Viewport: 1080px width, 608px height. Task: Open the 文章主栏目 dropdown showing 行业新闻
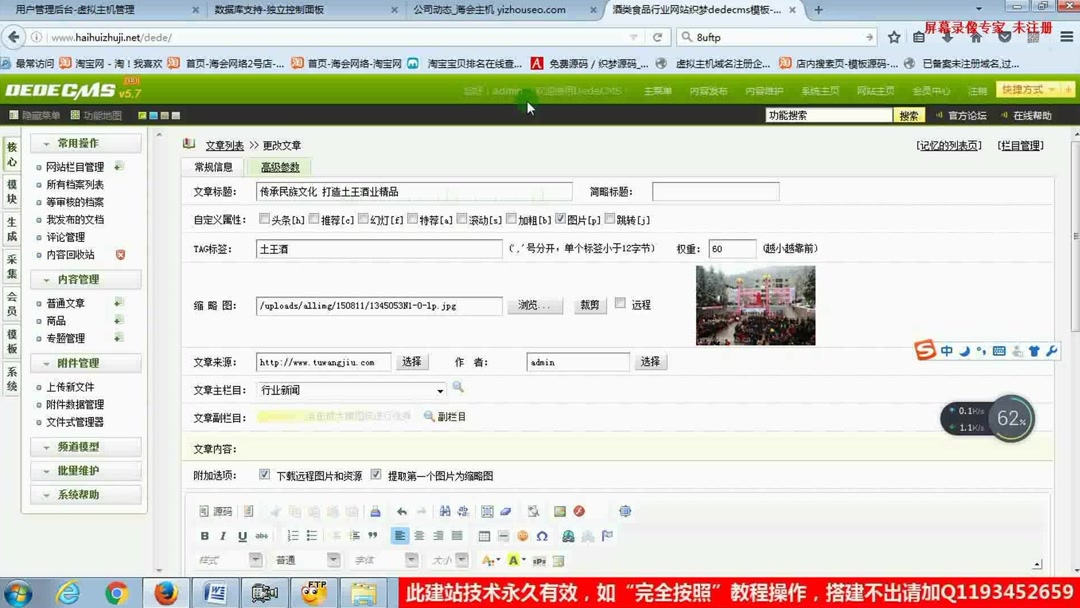[441, 389]
